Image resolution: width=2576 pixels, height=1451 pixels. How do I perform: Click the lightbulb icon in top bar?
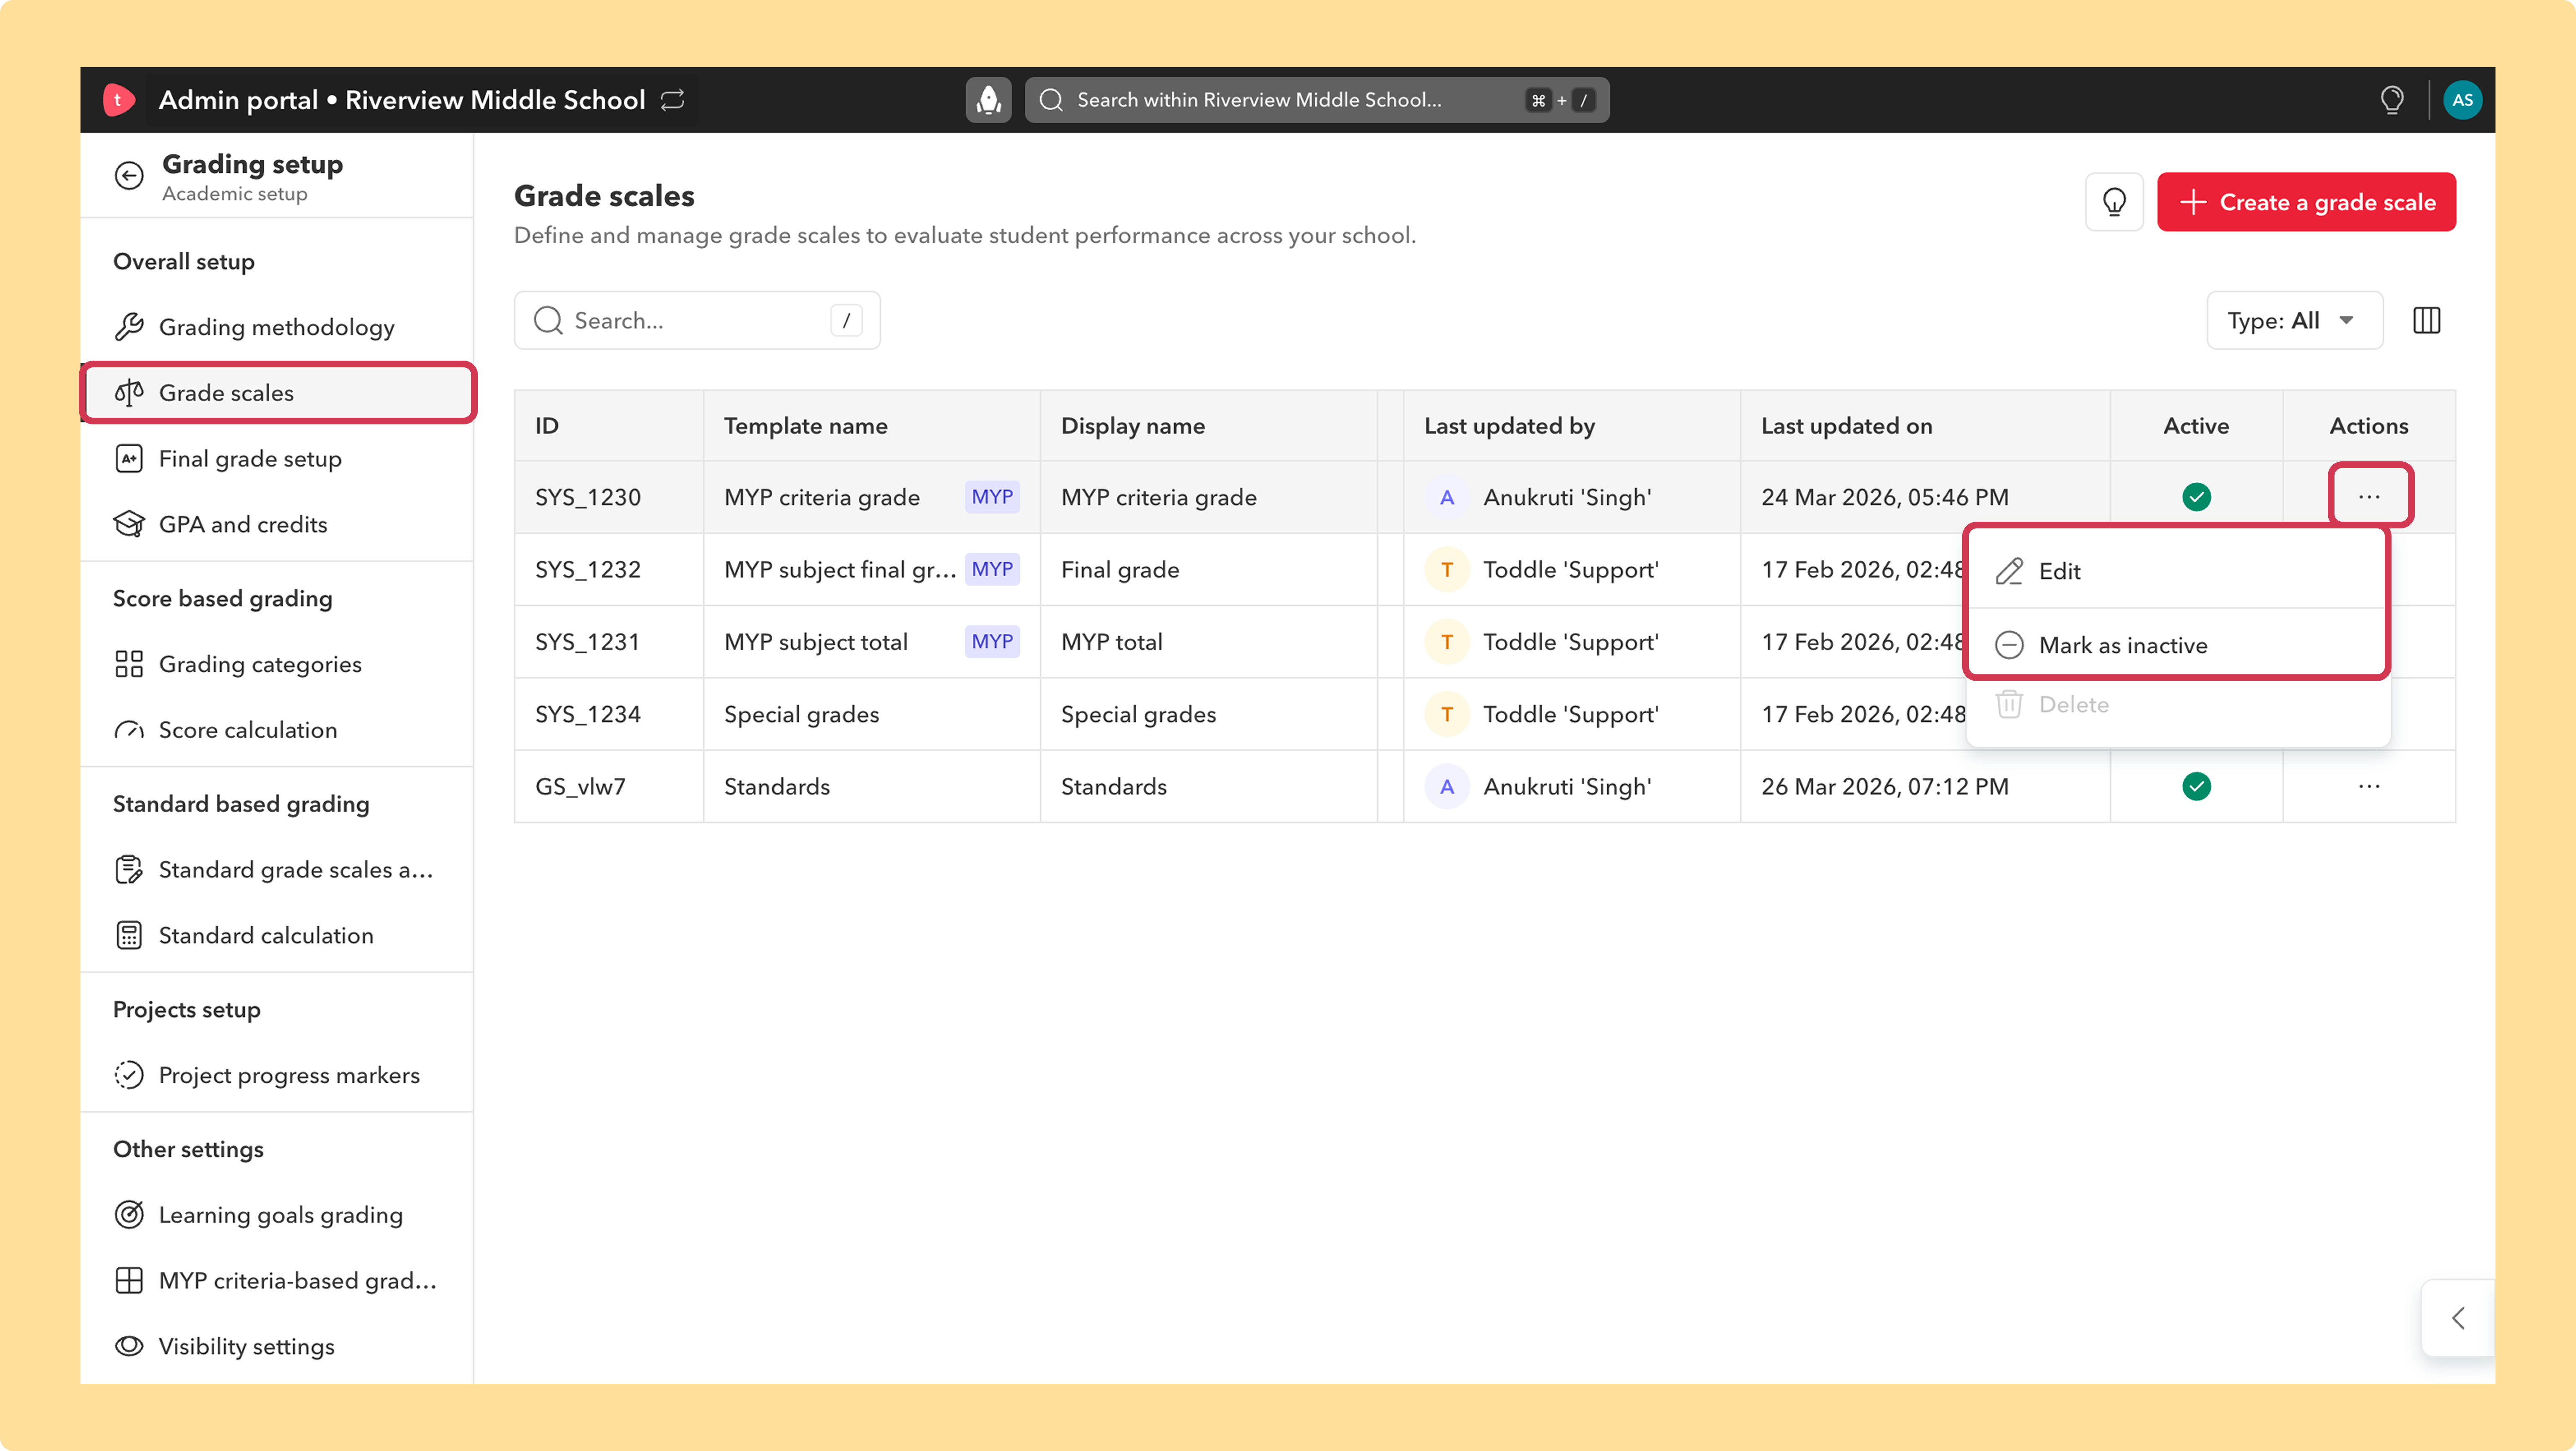(x=2391, y=100)
